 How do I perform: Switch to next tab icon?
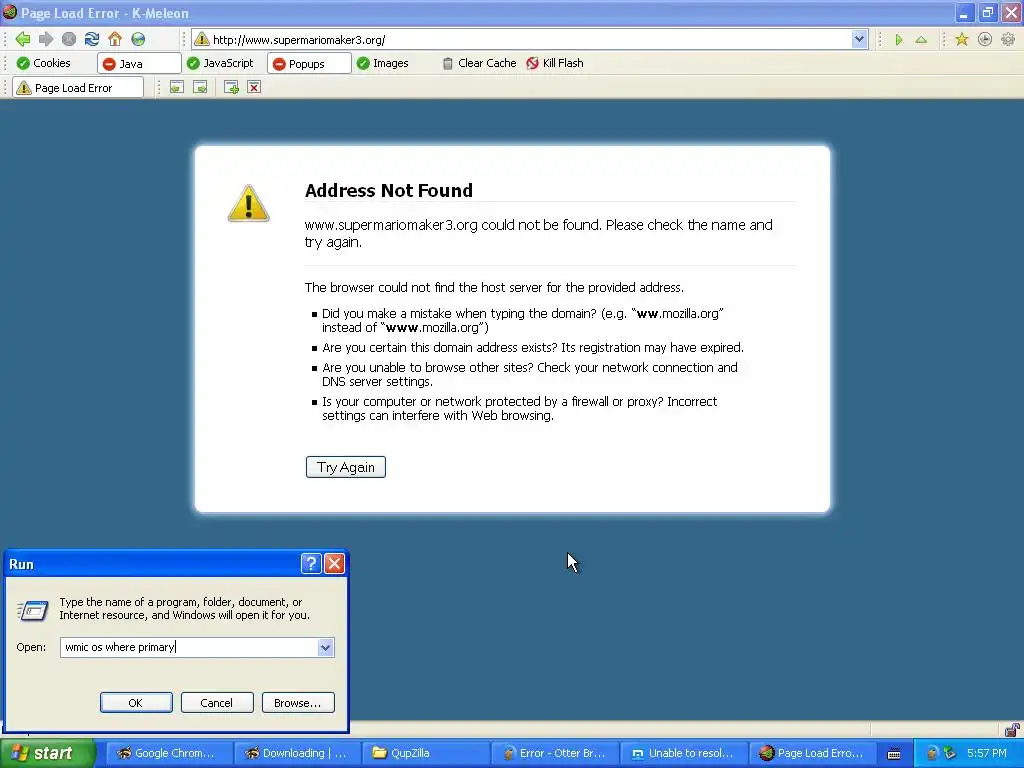point(200,88)
